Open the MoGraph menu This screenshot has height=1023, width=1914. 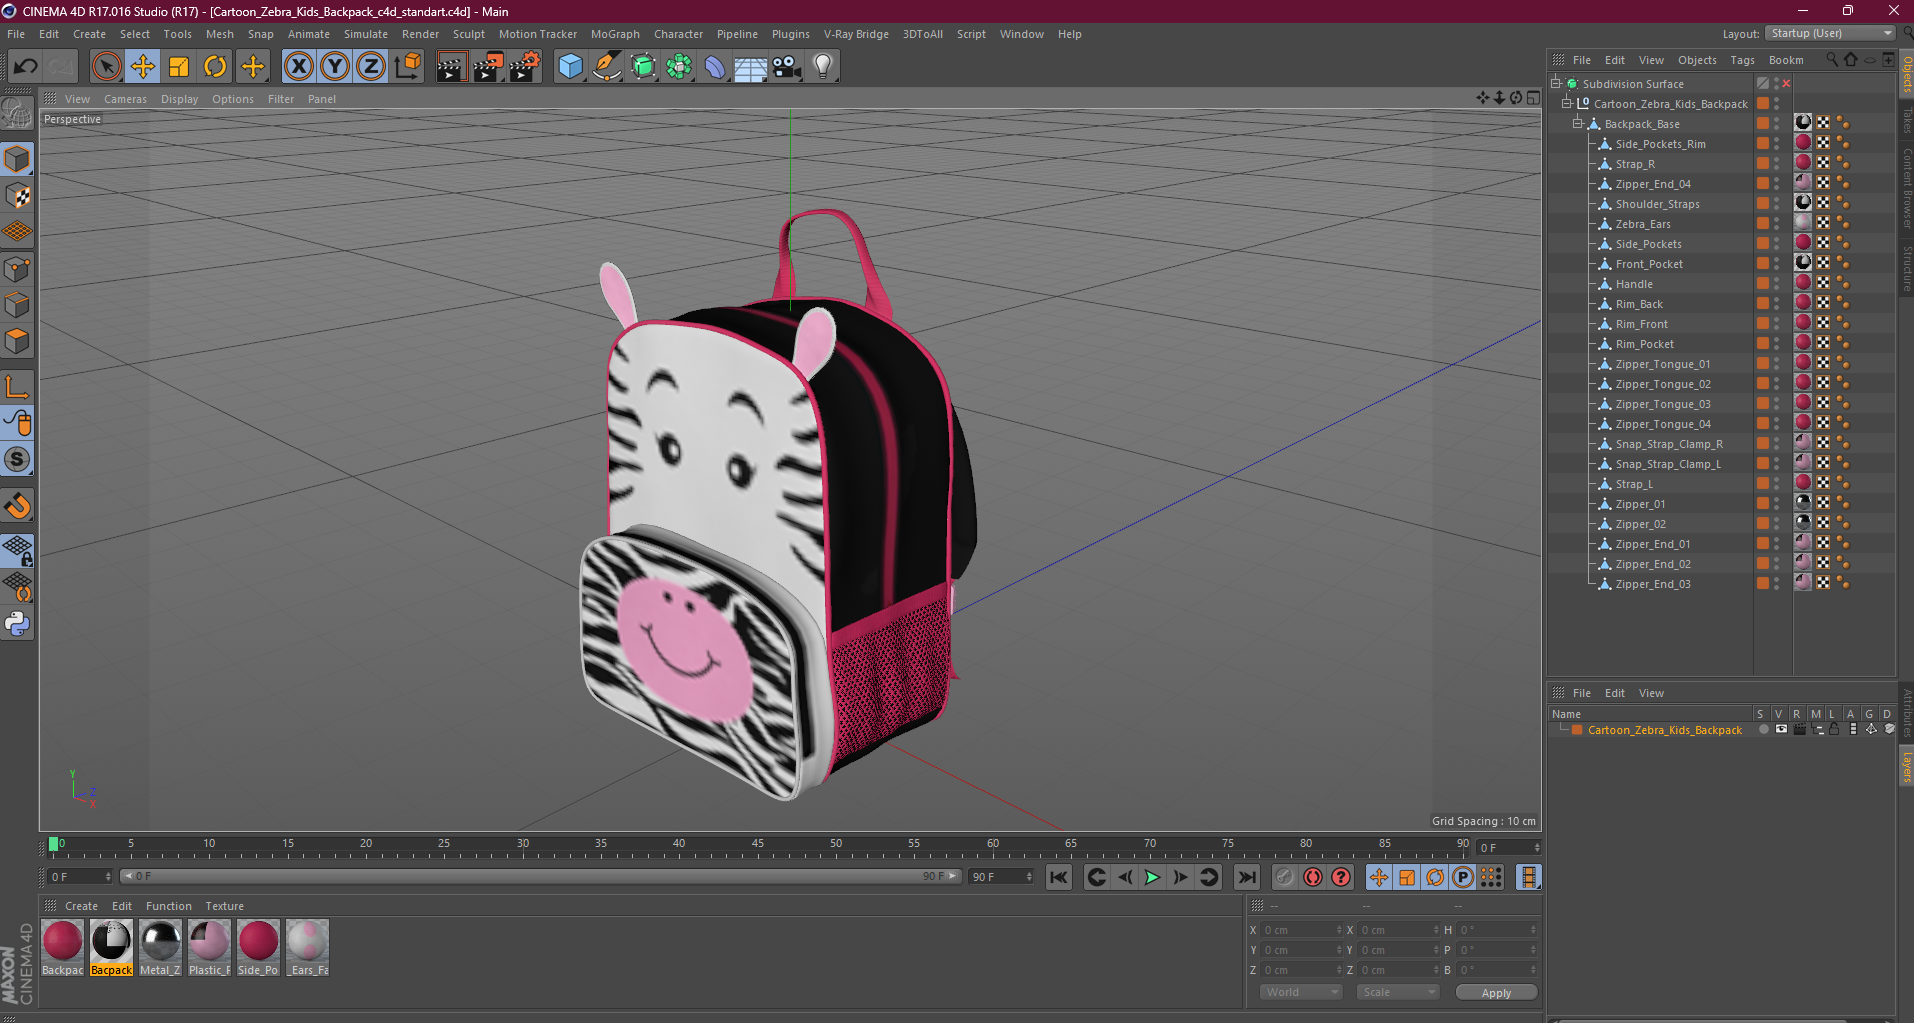tap(615, 34)
